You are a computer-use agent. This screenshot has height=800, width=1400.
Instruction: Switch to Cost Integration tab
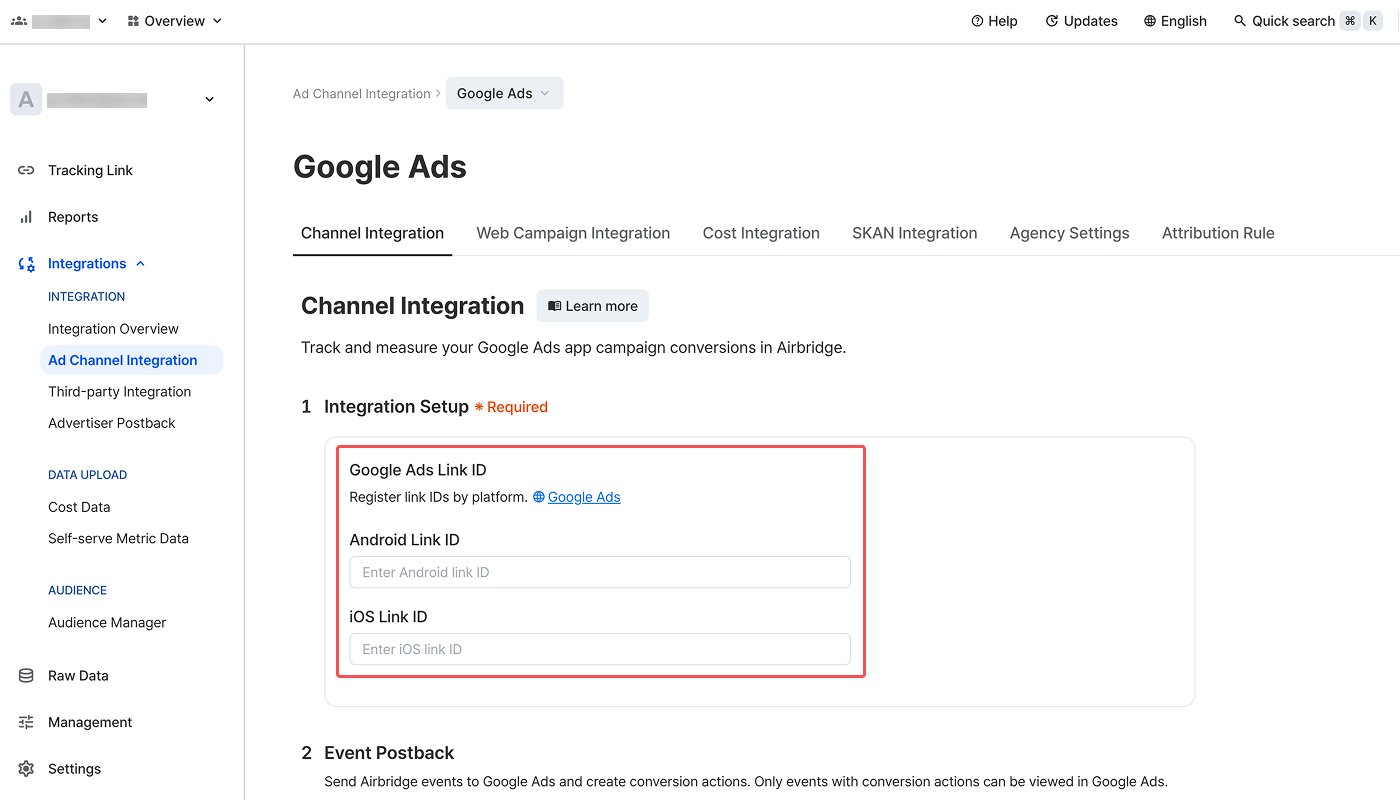(x=761, y=233)
